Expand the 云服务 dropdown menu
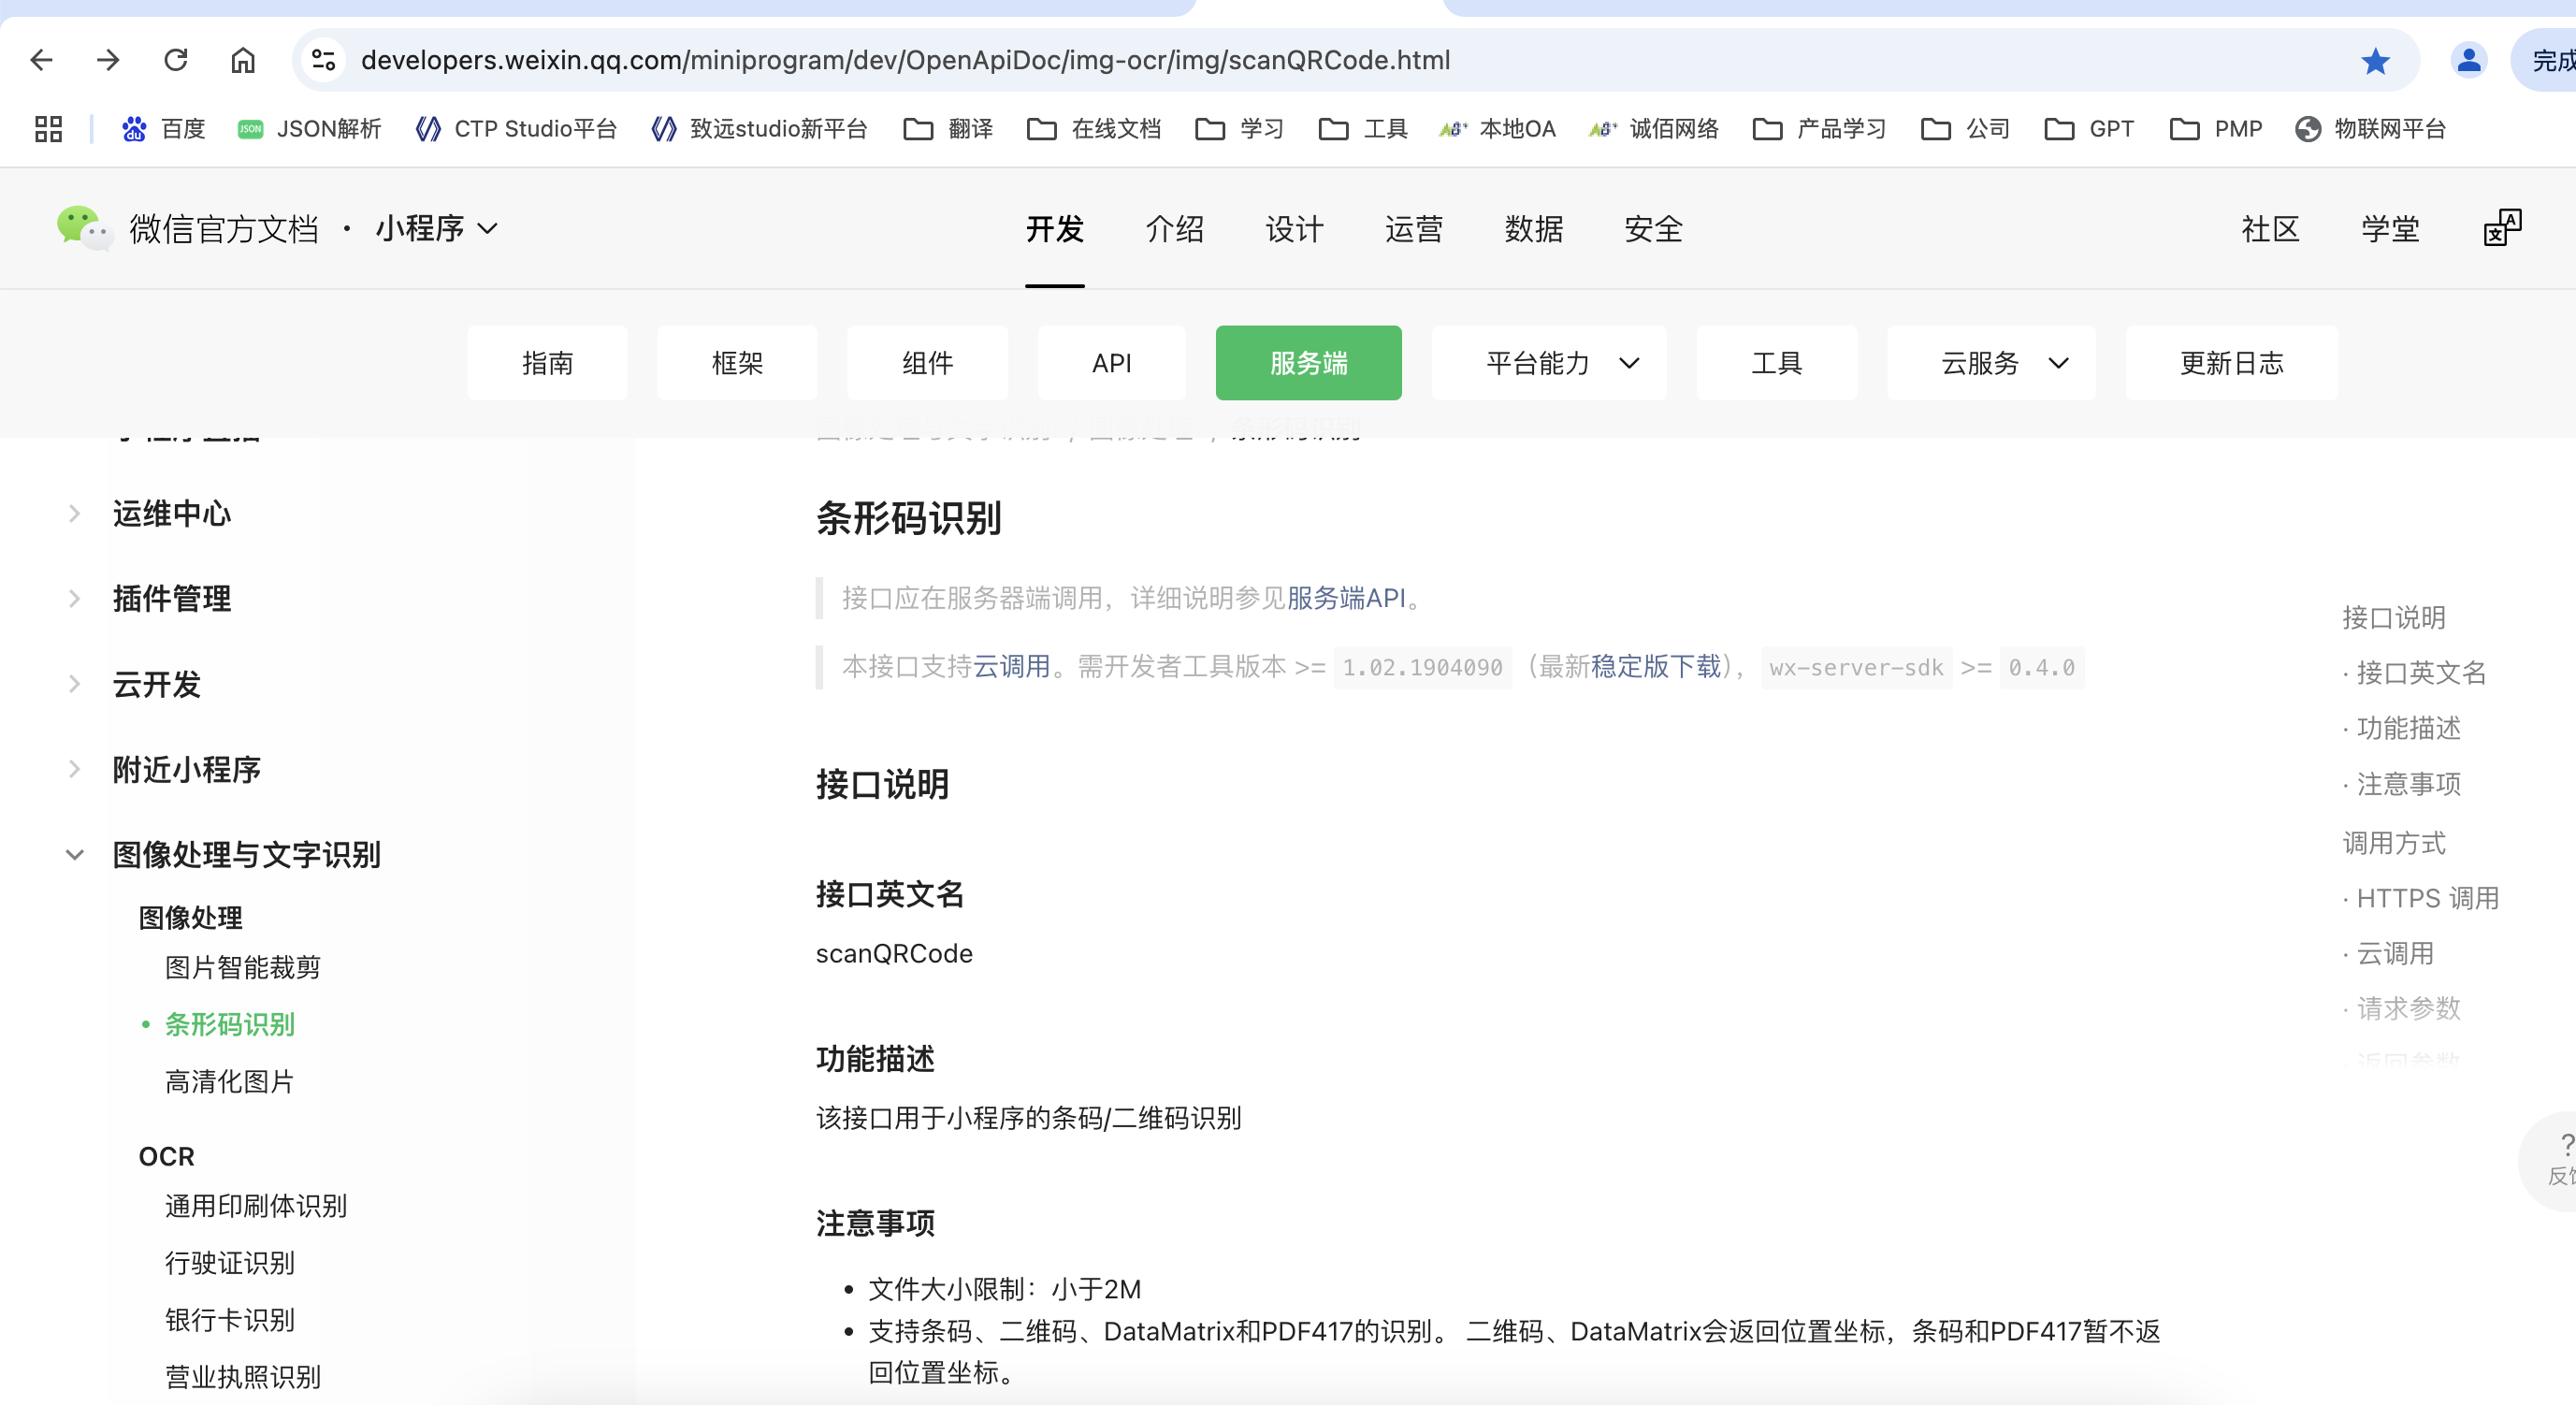 (x=1991, y=363)
